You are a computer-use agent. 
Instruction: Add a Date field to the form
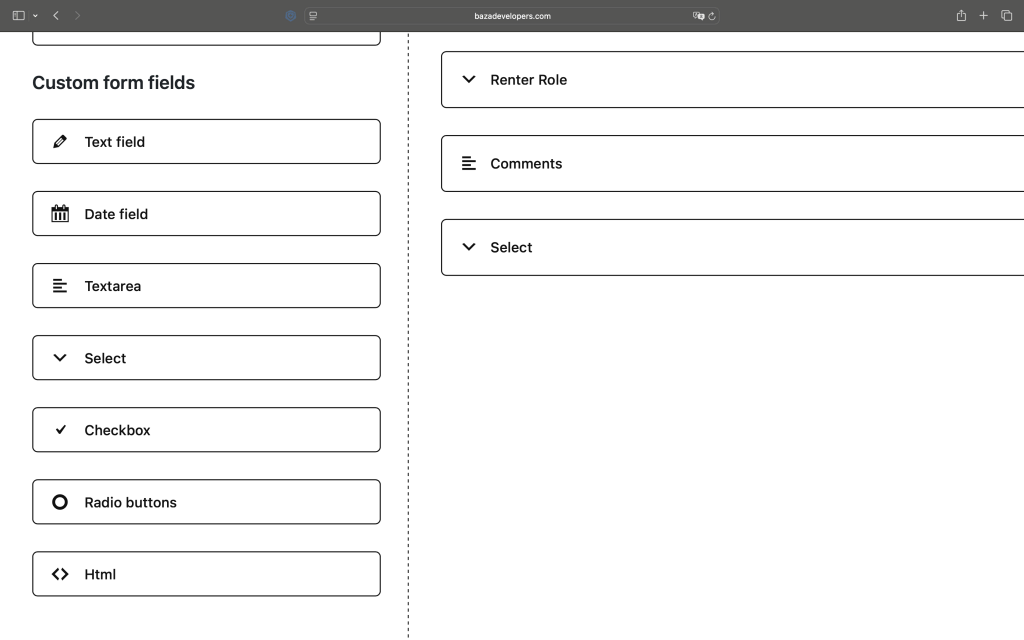pos(206,214)
